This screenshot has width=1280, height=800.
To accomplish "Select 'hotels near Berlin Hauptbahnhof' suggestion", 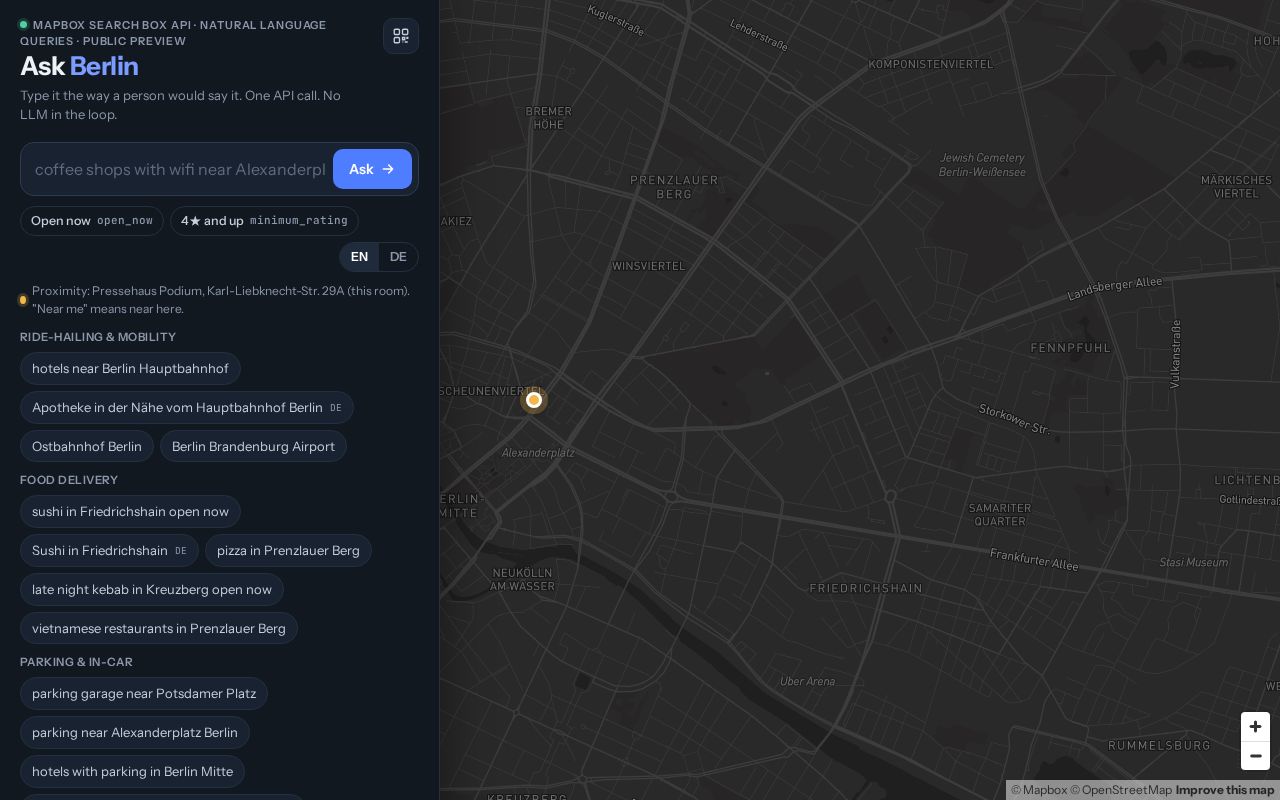I will (x=130, y=368).
